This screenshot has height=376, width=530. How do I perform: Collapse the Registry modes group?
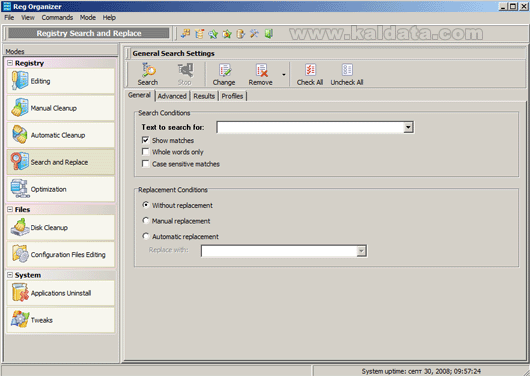coord(10,63)
